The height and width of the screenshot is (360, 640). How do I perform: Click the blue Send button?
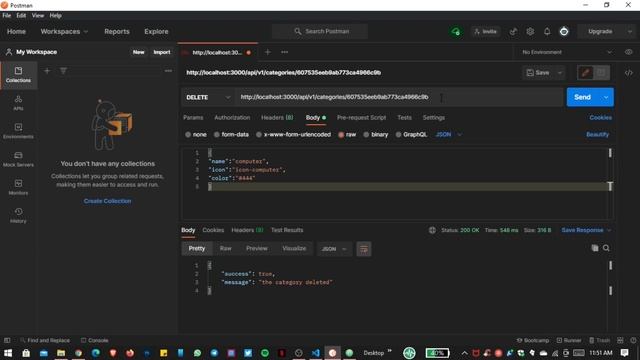[582, 98]
